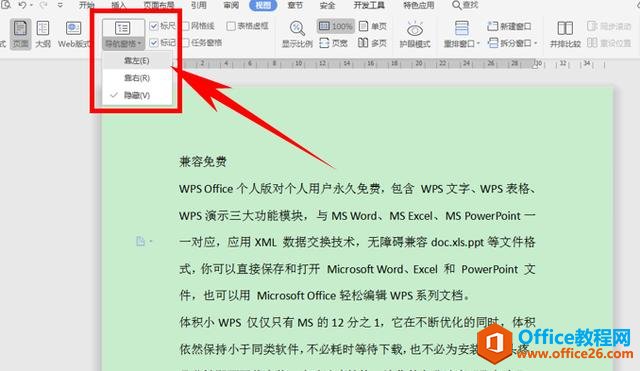Show 多页 multiple pages view

[372, 43]
